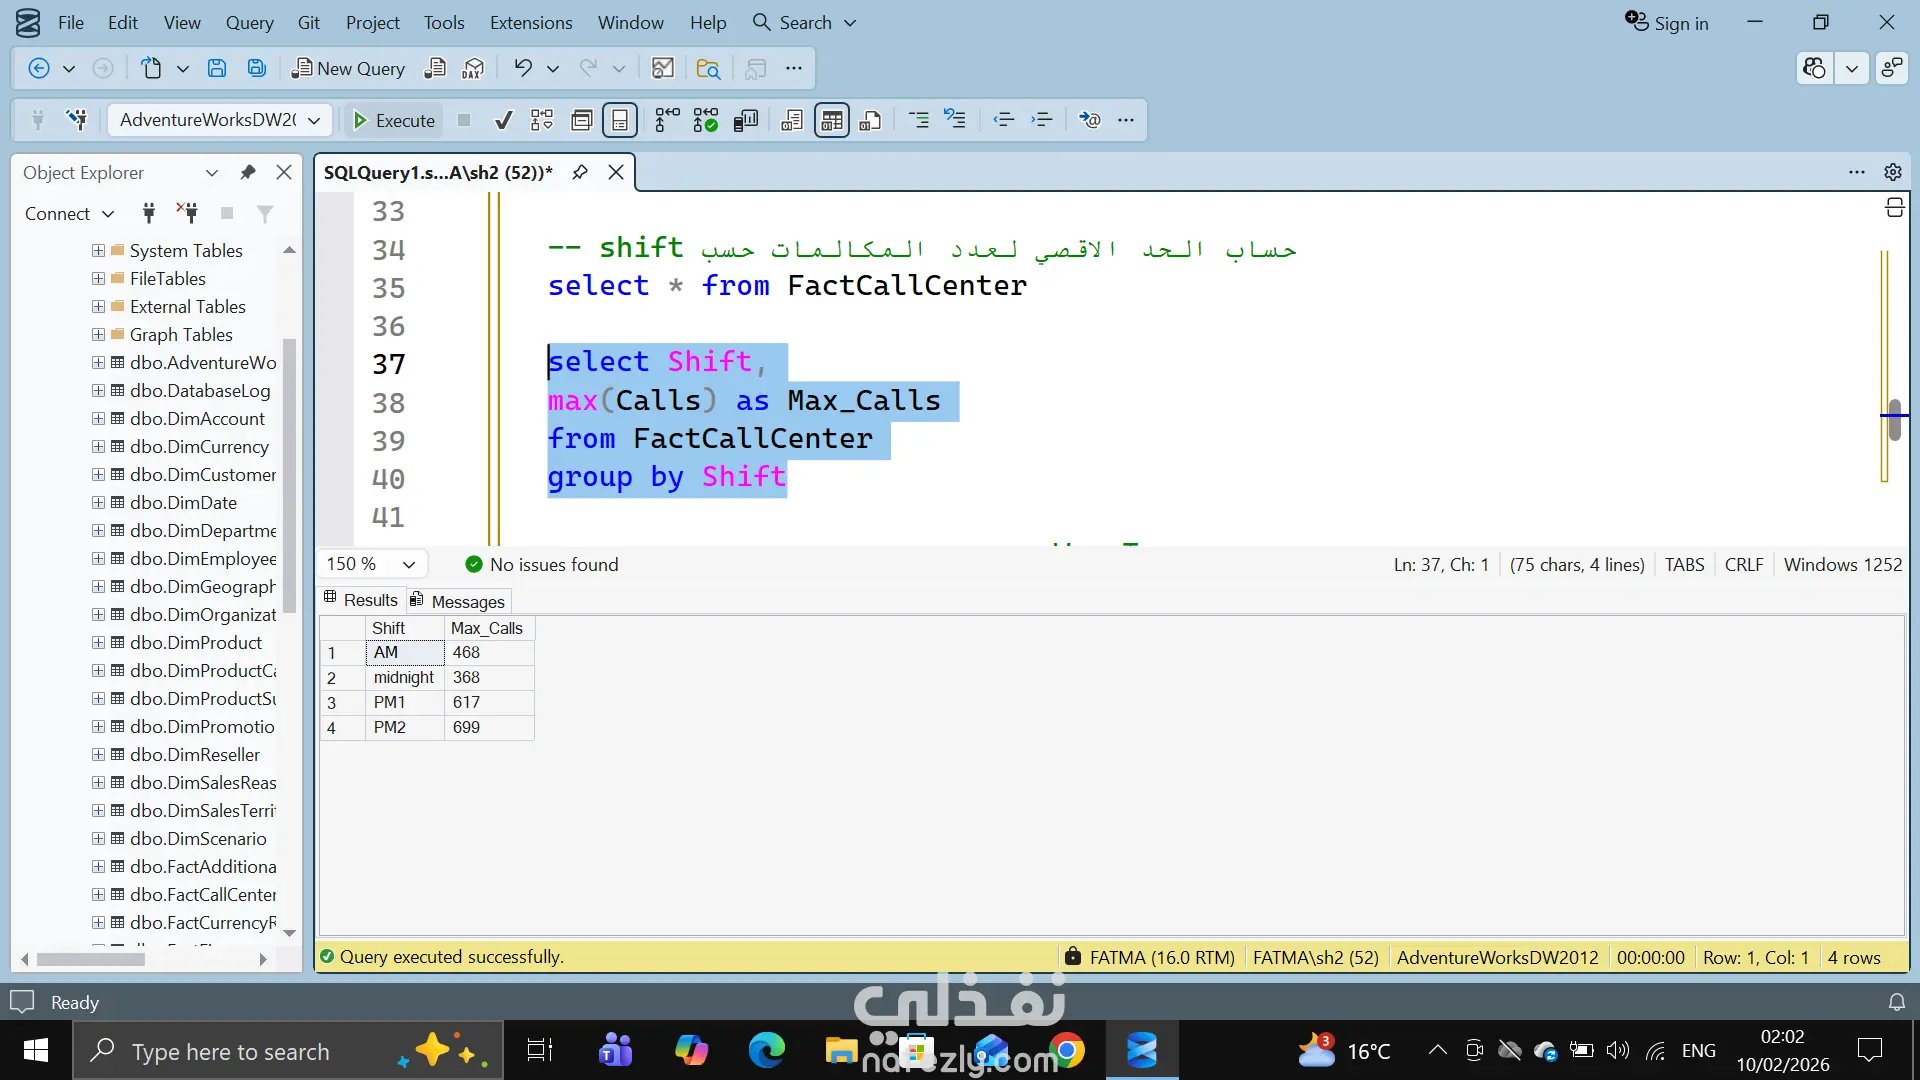
Task: Open the Query menu
Action: coord(249,22)
